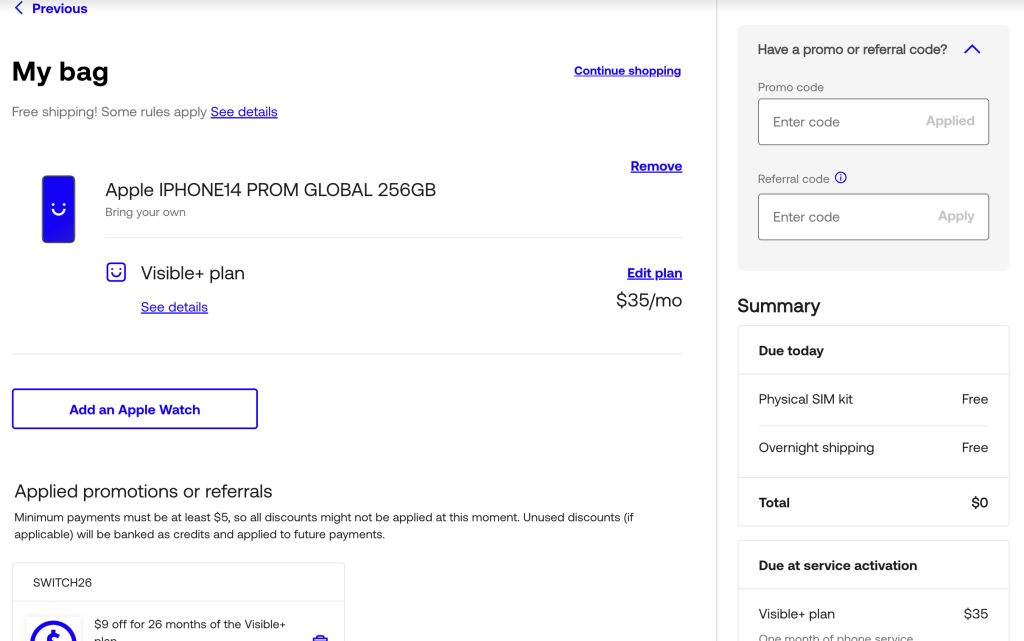The width and height of the screenshot is (1024, 641).
Task: Open See details for free shipping
Action: pyautogui.click(x=244, y=112)
